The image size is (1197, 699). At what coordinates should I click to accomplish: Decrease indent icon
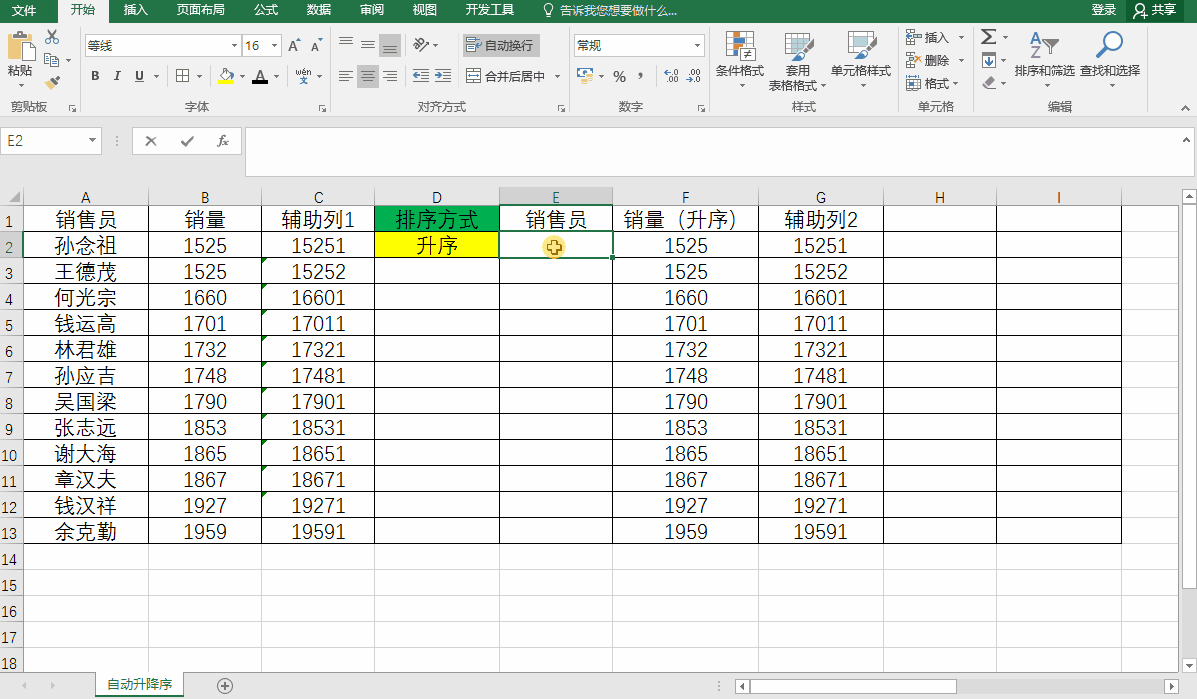[x=421, y=76]
